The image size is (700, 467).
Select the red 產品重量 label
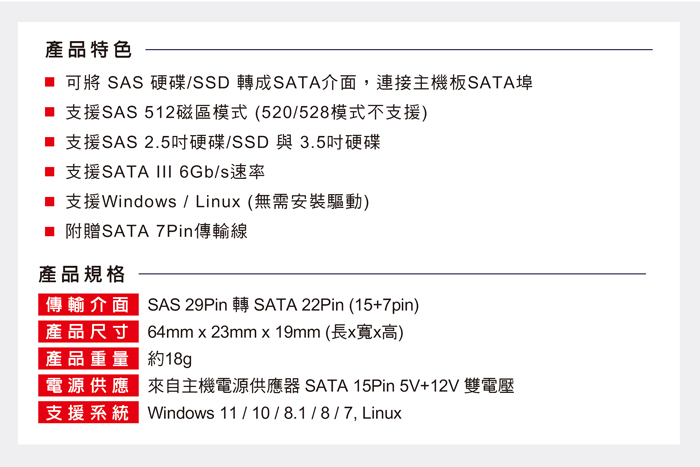(x=88, y=359)
